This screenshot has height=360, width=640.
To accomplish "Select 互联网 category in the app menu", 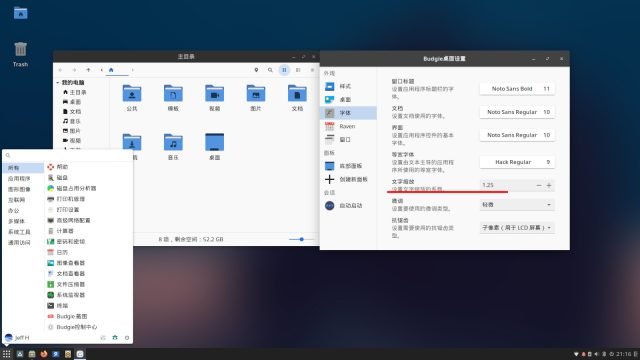I will pyautogui.click(x=17, y=200).
